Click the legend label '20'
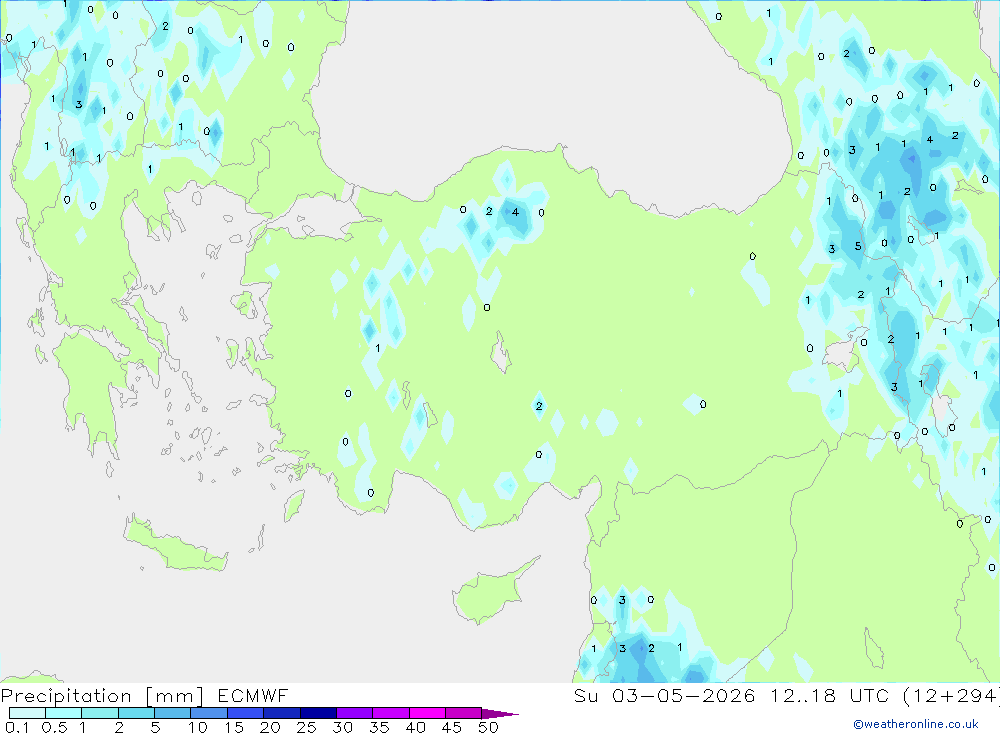This screenshot has width=1000, height=733. click(x=270, y=727)
